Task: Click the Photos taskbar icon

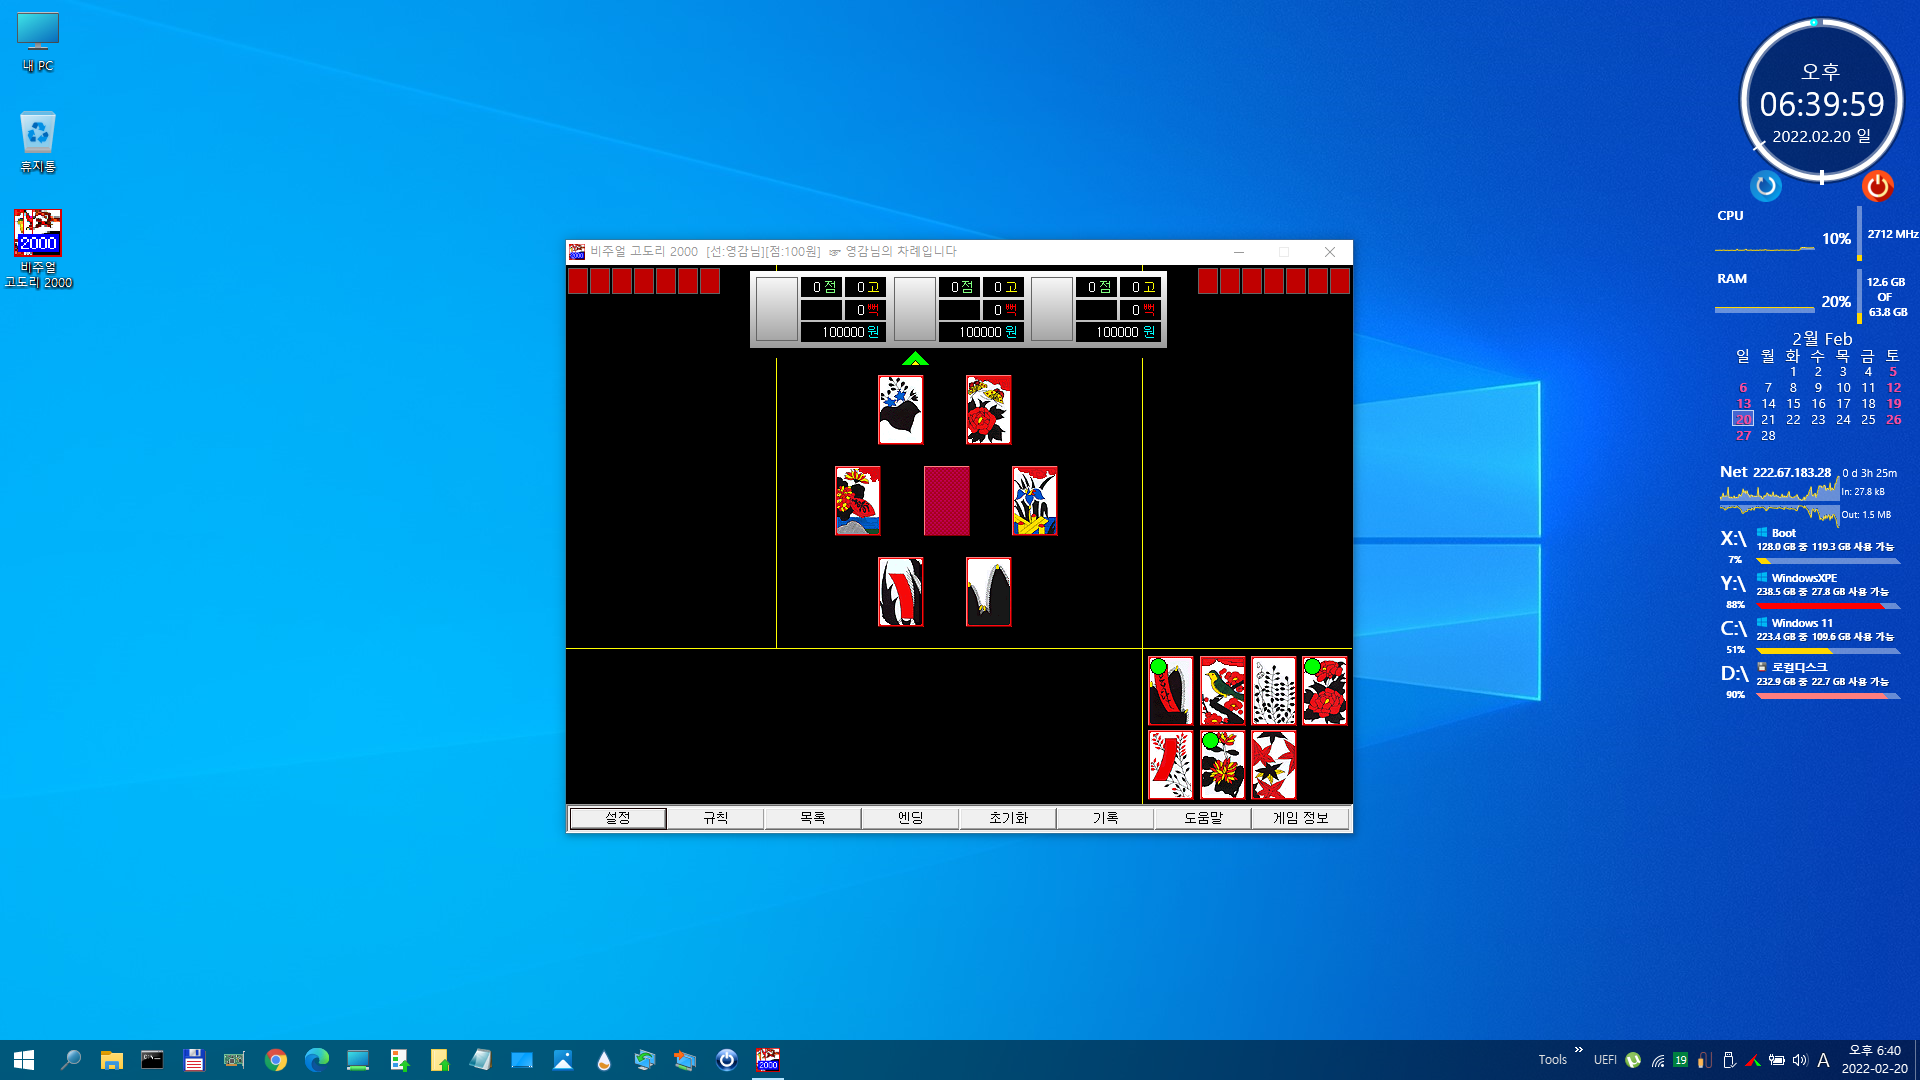Action: point(563,1060)
